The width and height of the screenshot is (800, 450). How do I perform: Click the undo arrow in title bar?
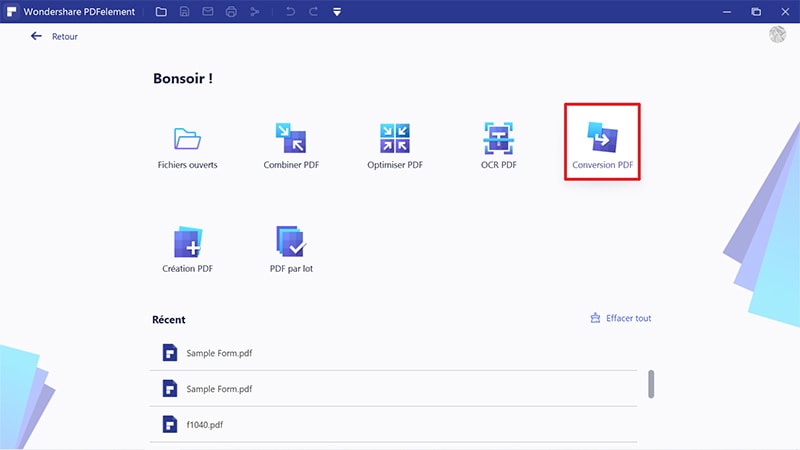coord(290,11)
